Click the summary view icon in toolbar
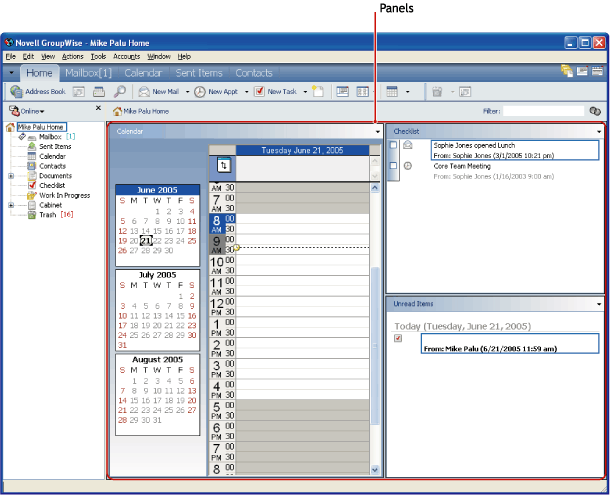 coord(342,92)
